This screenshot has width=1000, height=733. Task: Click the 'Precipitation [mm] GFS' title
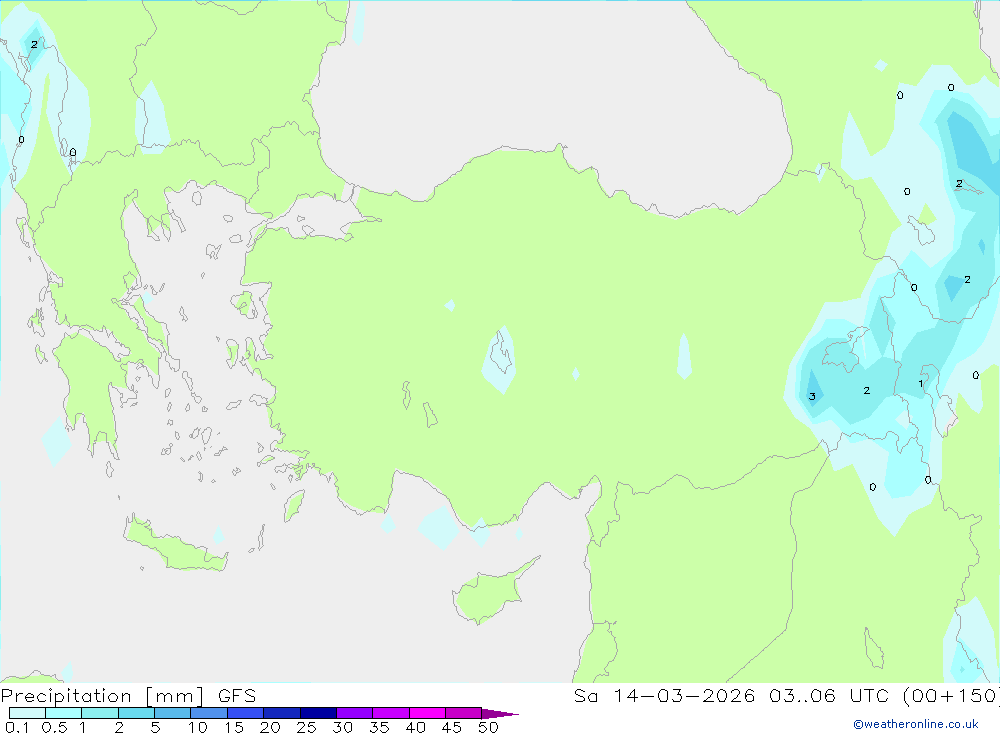tap(128, 696)
